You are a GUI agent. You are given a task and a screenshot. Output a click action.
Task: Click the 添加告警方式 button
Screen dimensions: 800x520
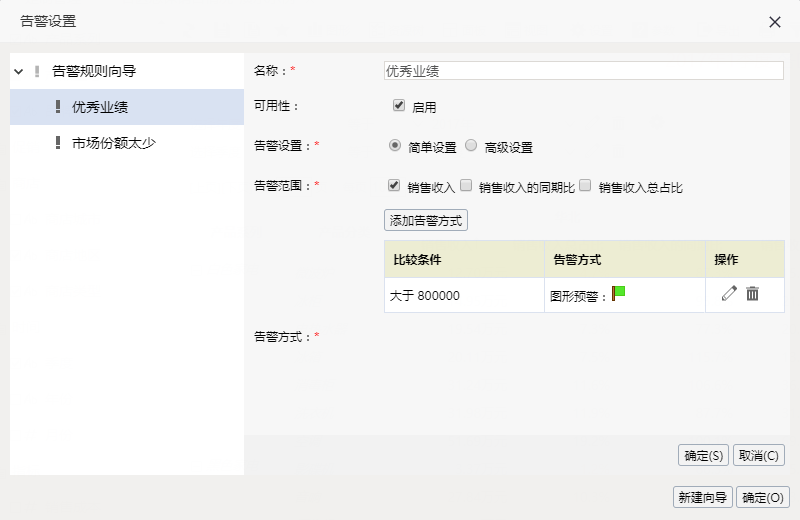pos(426,220)
